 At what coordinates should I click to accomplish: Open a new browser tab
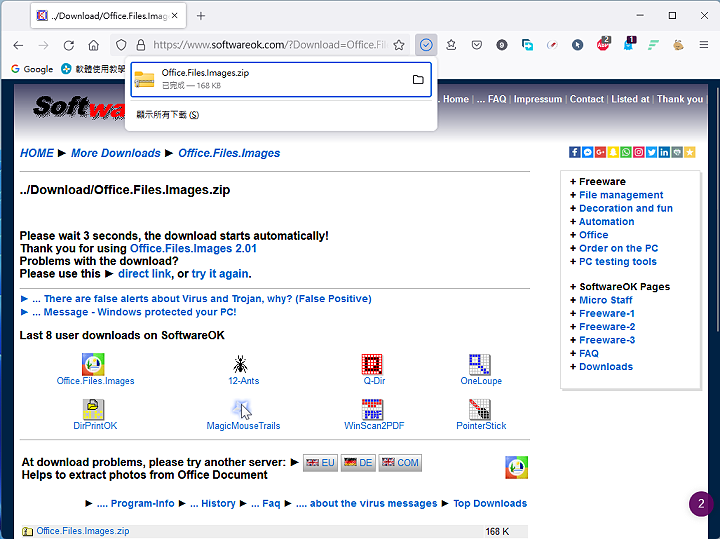pos(201,16)
